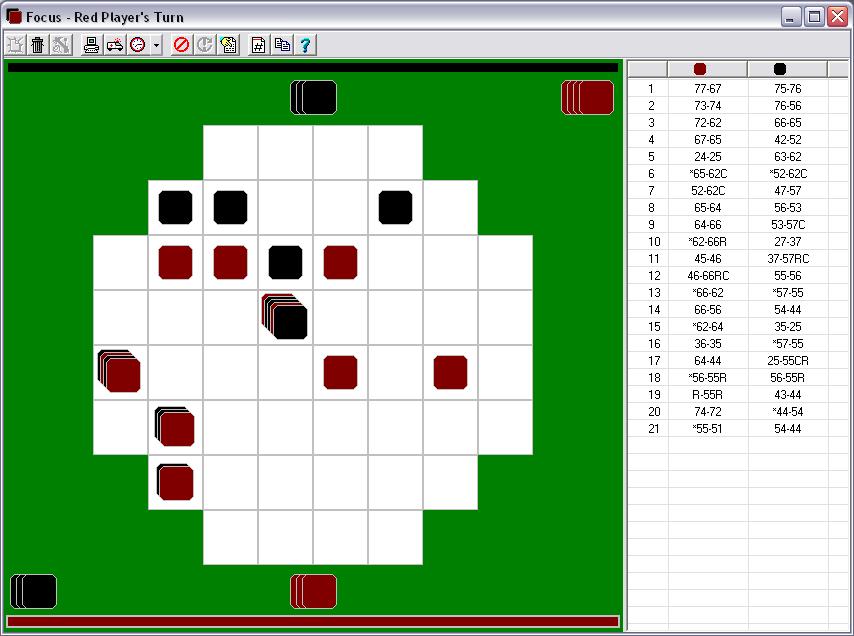Screen dimensions: 854x636
Task: Click the ambulance icon in toolbar
Action: [x=114, y=45]
